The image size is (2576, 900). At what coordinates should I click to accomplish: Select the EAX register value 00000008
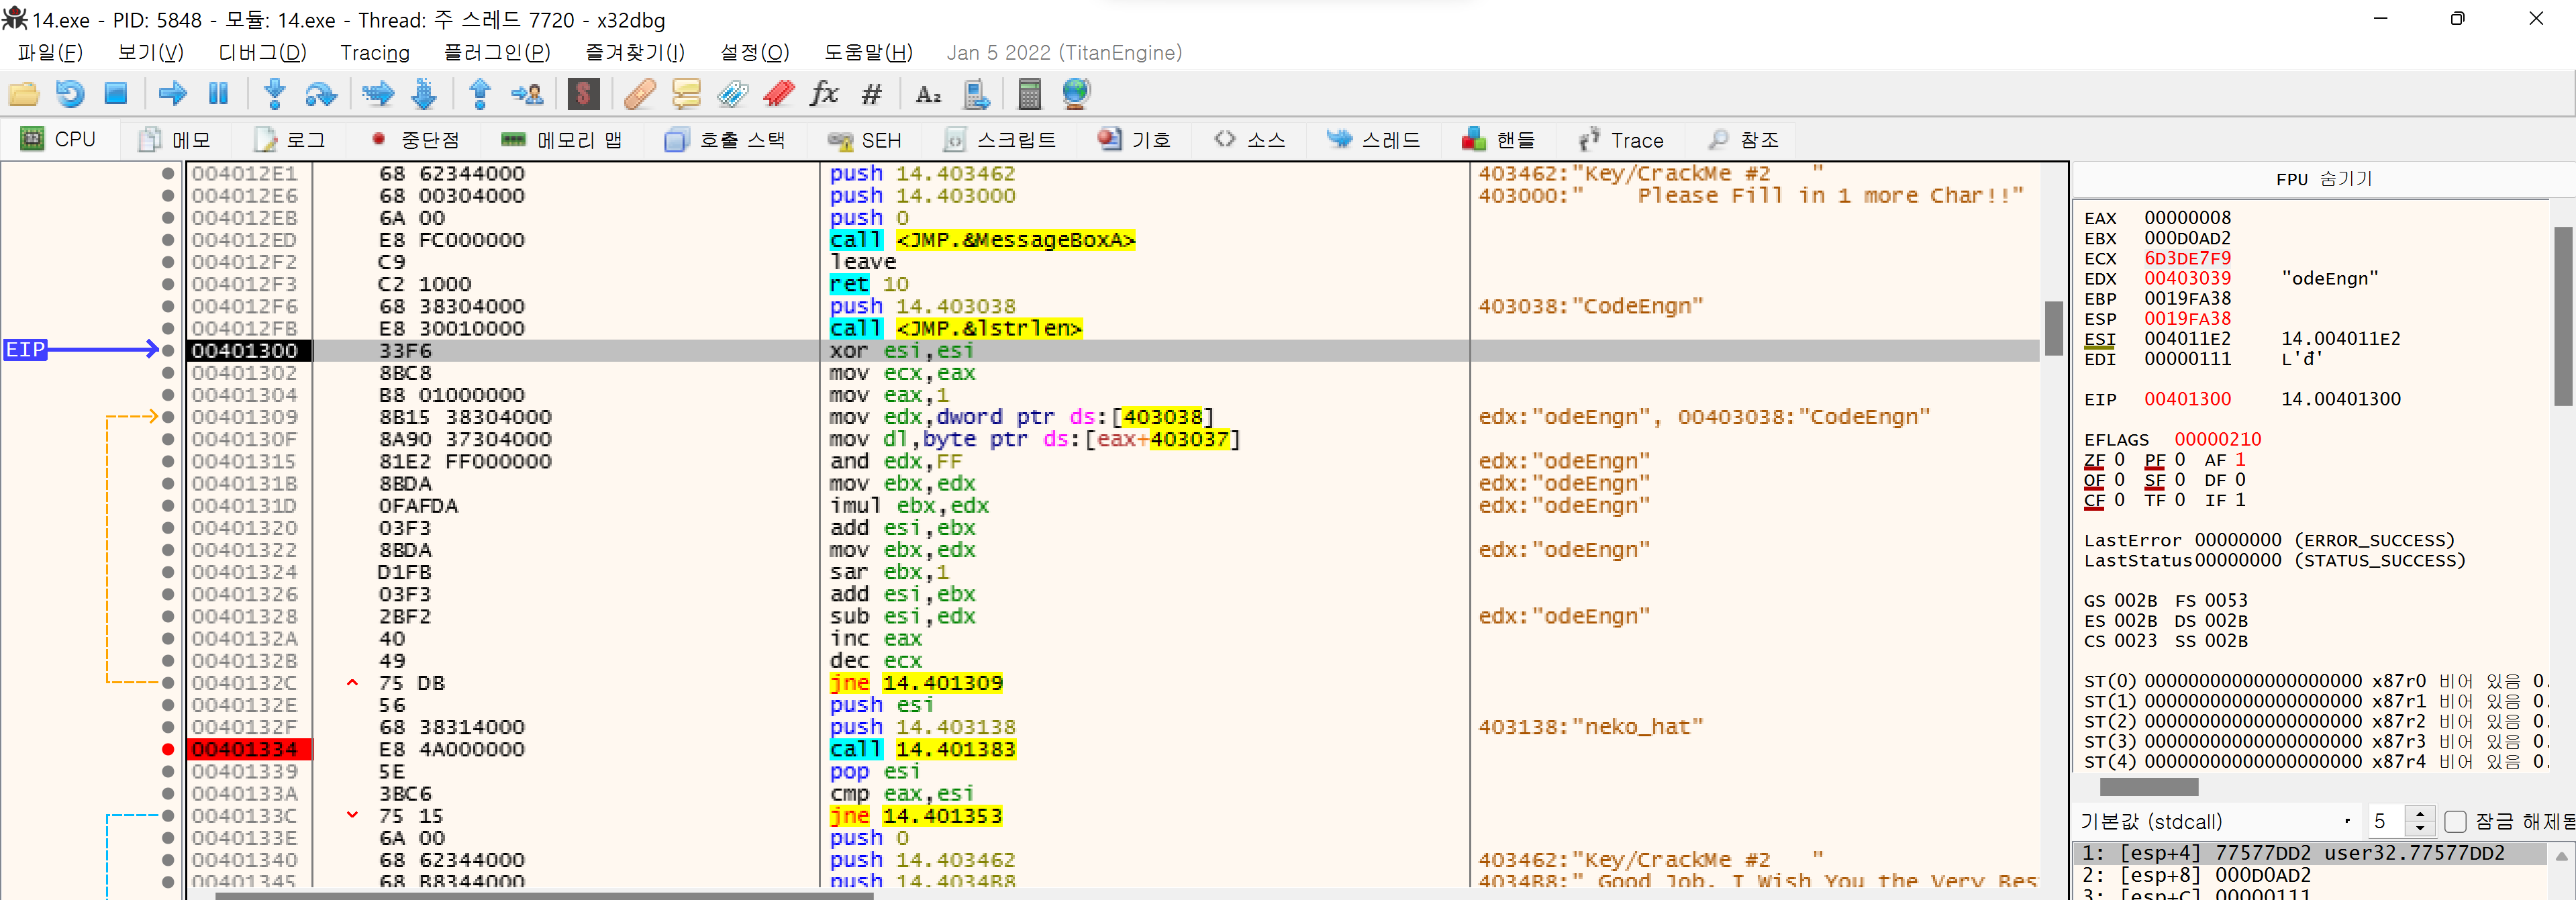pyautogui.click(x=2187, y=218)
